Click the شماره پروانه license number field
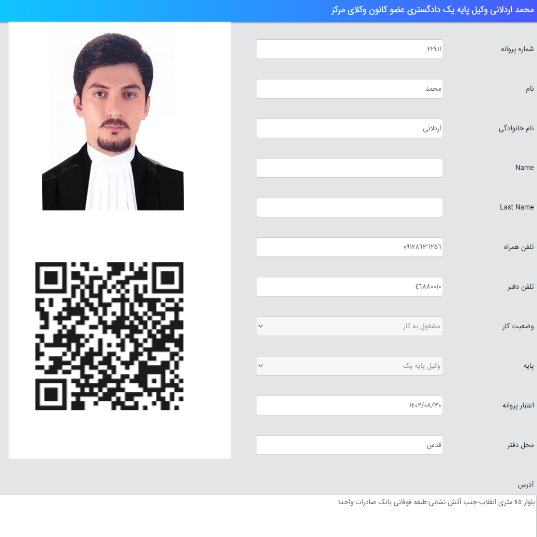The image size is (537, 537). (x=349, y=49)
